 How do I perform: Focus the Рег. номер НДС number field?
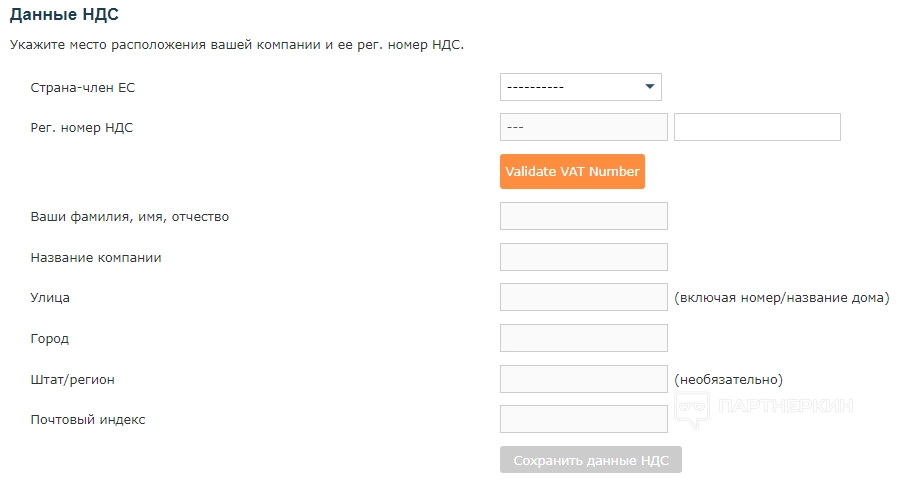coord(757,127)
